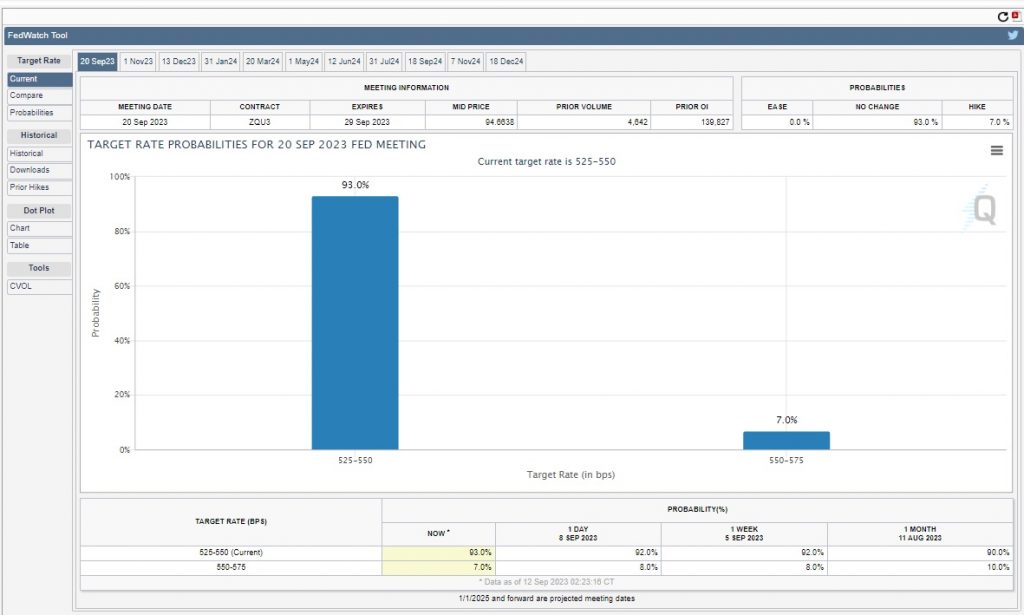Screen dimensions: 1024x615
Task: Click the 525-550 (Current) table row label
Action: coord(231,552)
